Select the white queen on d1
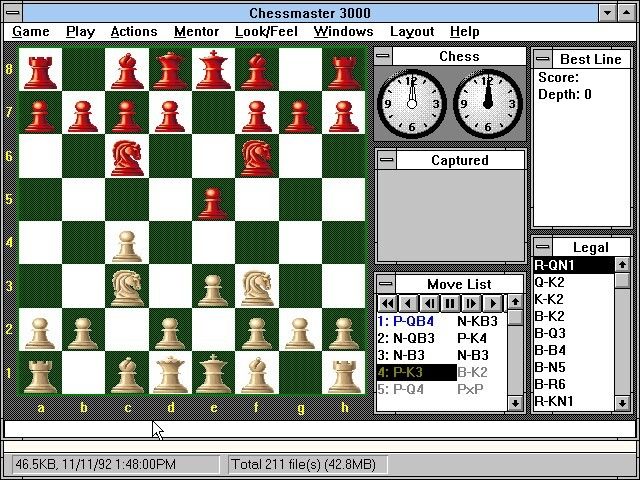The image size is (640, 480). point(169,373)
